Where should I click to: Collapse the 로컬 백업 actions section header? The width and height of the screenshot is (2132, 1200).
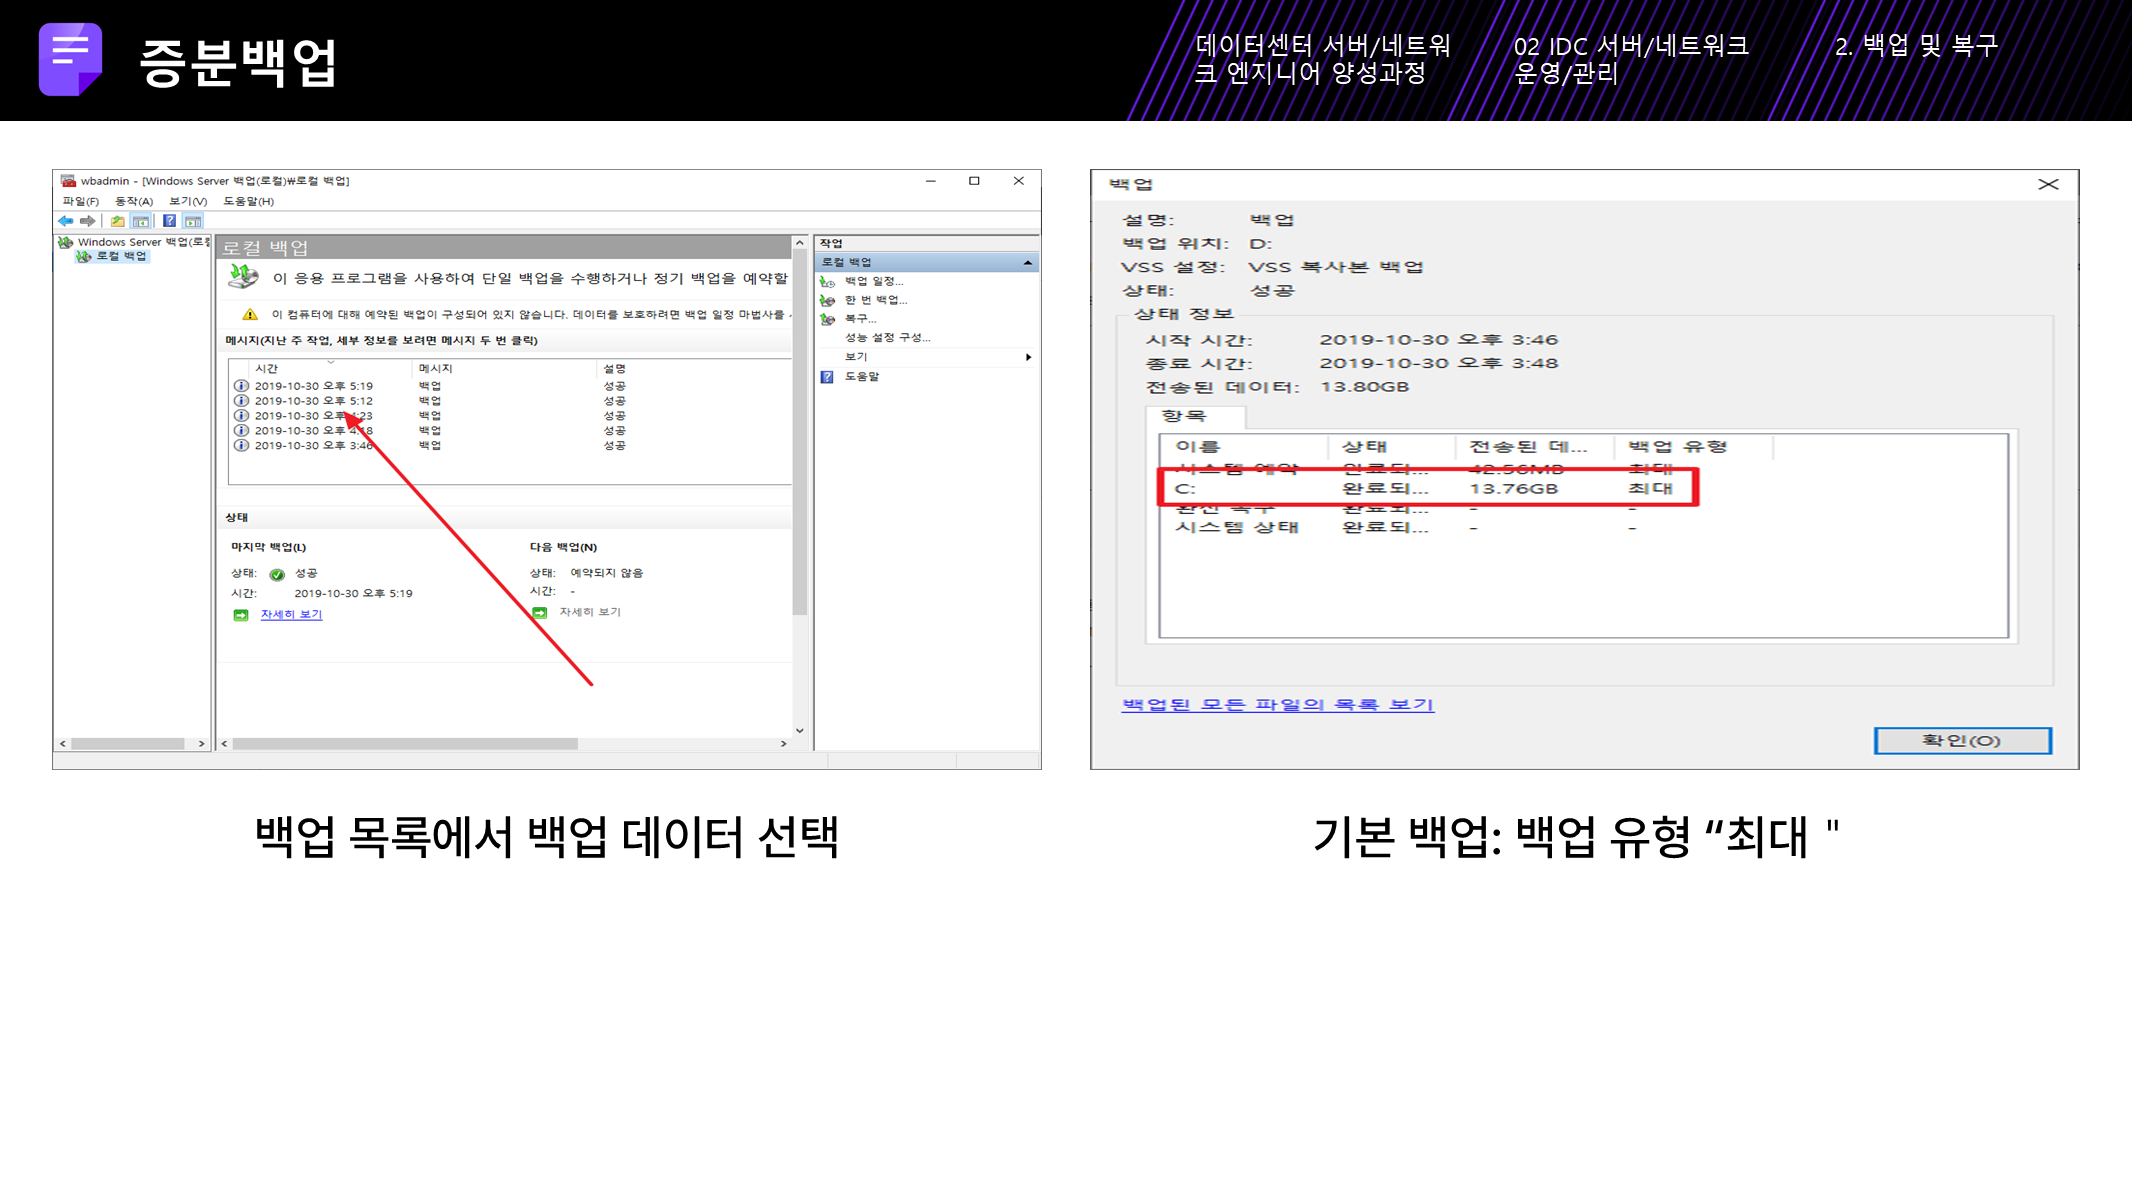point(1027,263)
